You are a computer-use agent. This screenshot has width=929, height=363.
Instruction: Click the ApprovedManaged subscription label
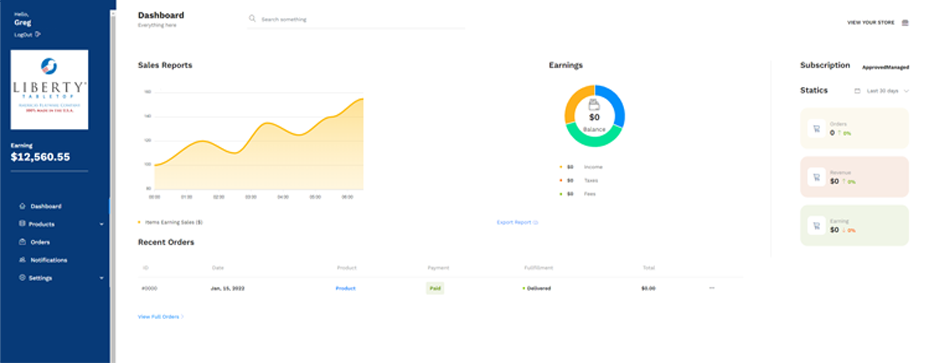pyautogui.click(x=885, y=68)
